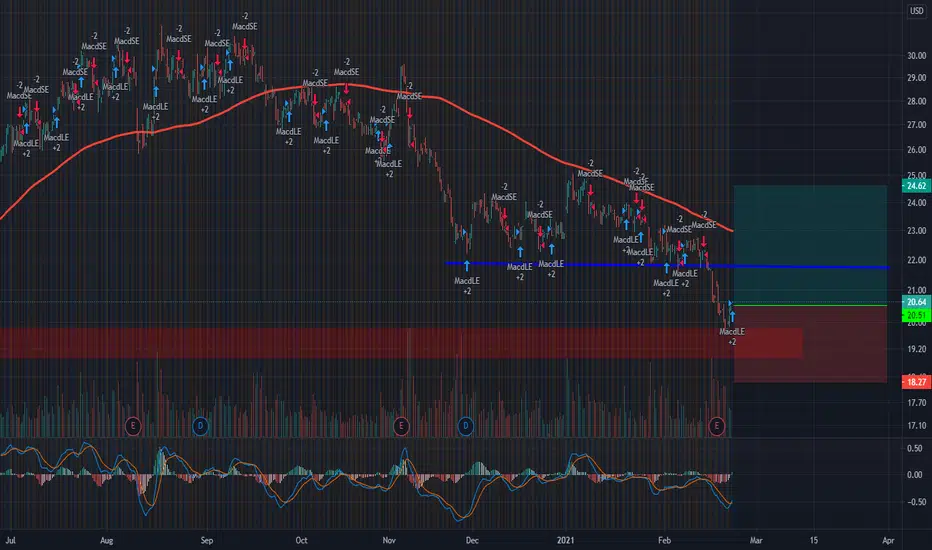Screen dimensions: 932x550
Task: Select the green 20.51 entry price label
Action: click(916, 315)
